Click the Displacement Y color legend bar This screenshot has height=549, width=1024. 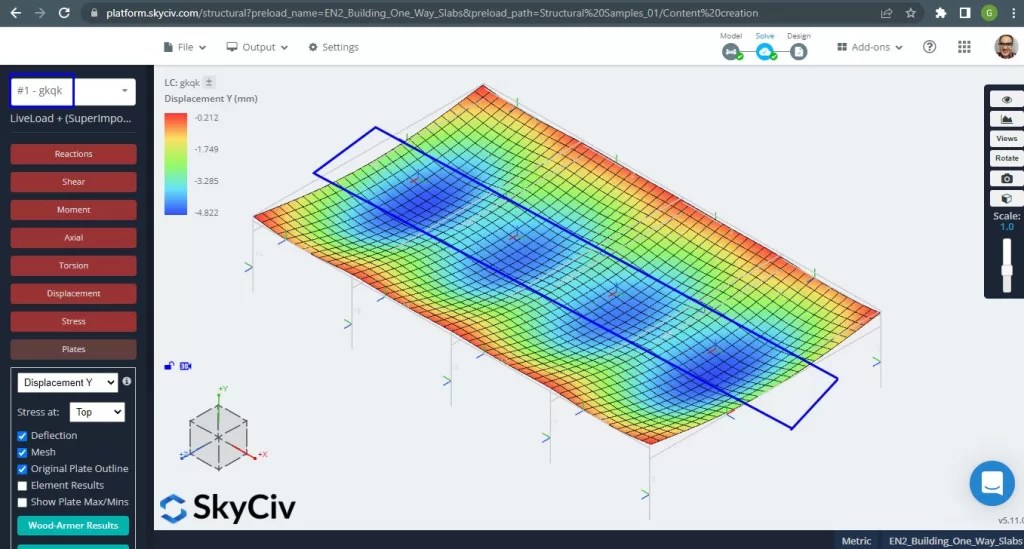[176, 164]
